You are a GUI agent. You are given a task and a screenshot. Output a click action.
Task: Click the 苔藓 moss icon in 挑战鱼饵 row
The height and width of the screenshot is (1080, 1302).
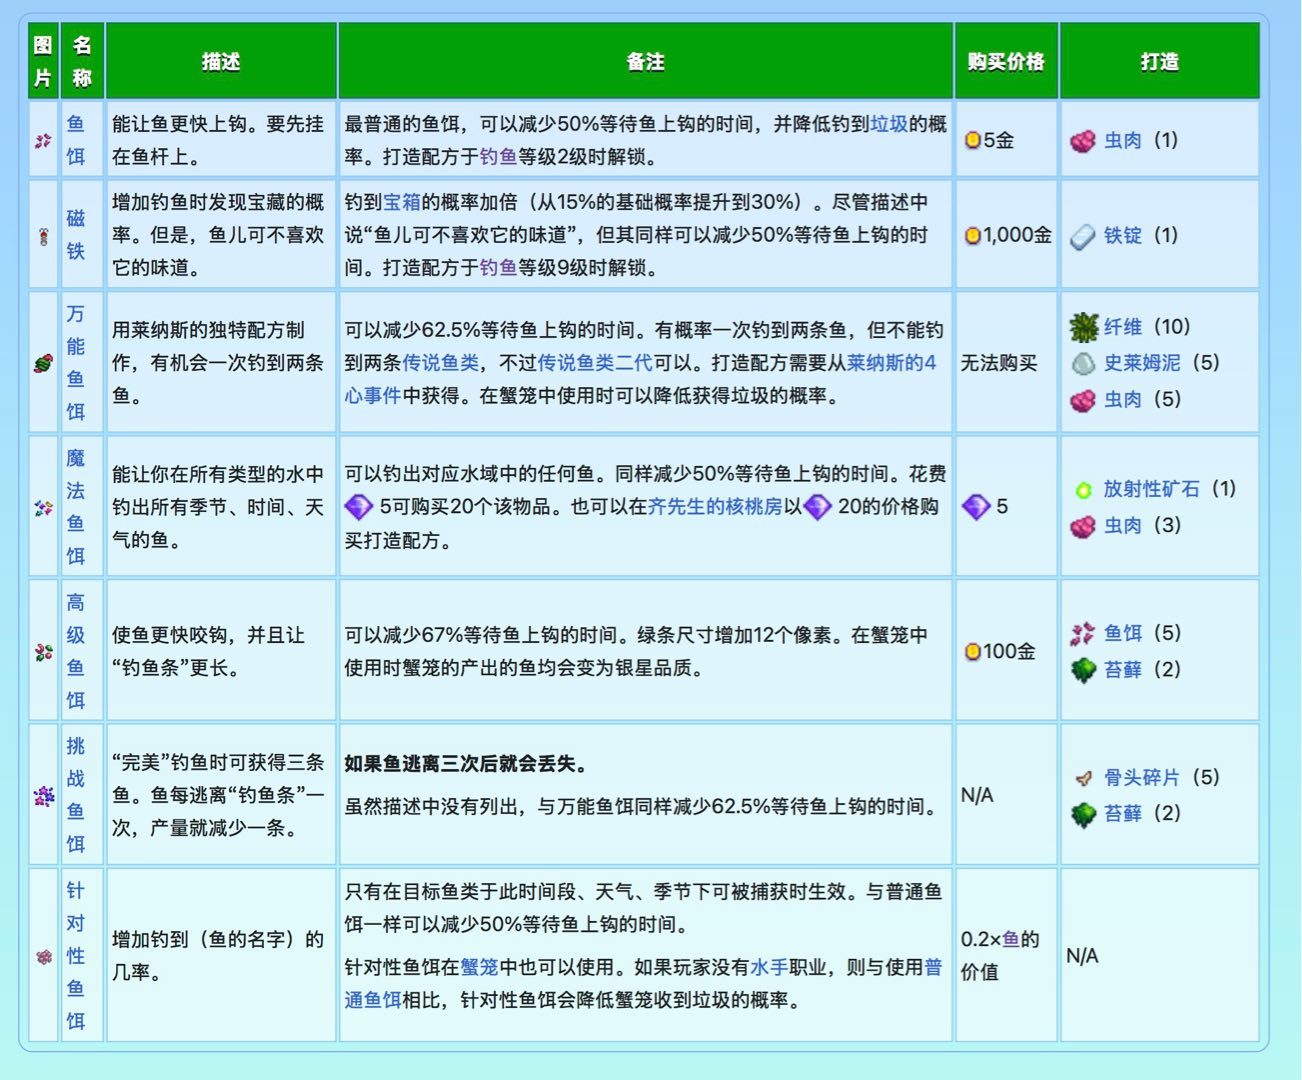tap(1083, 814)
